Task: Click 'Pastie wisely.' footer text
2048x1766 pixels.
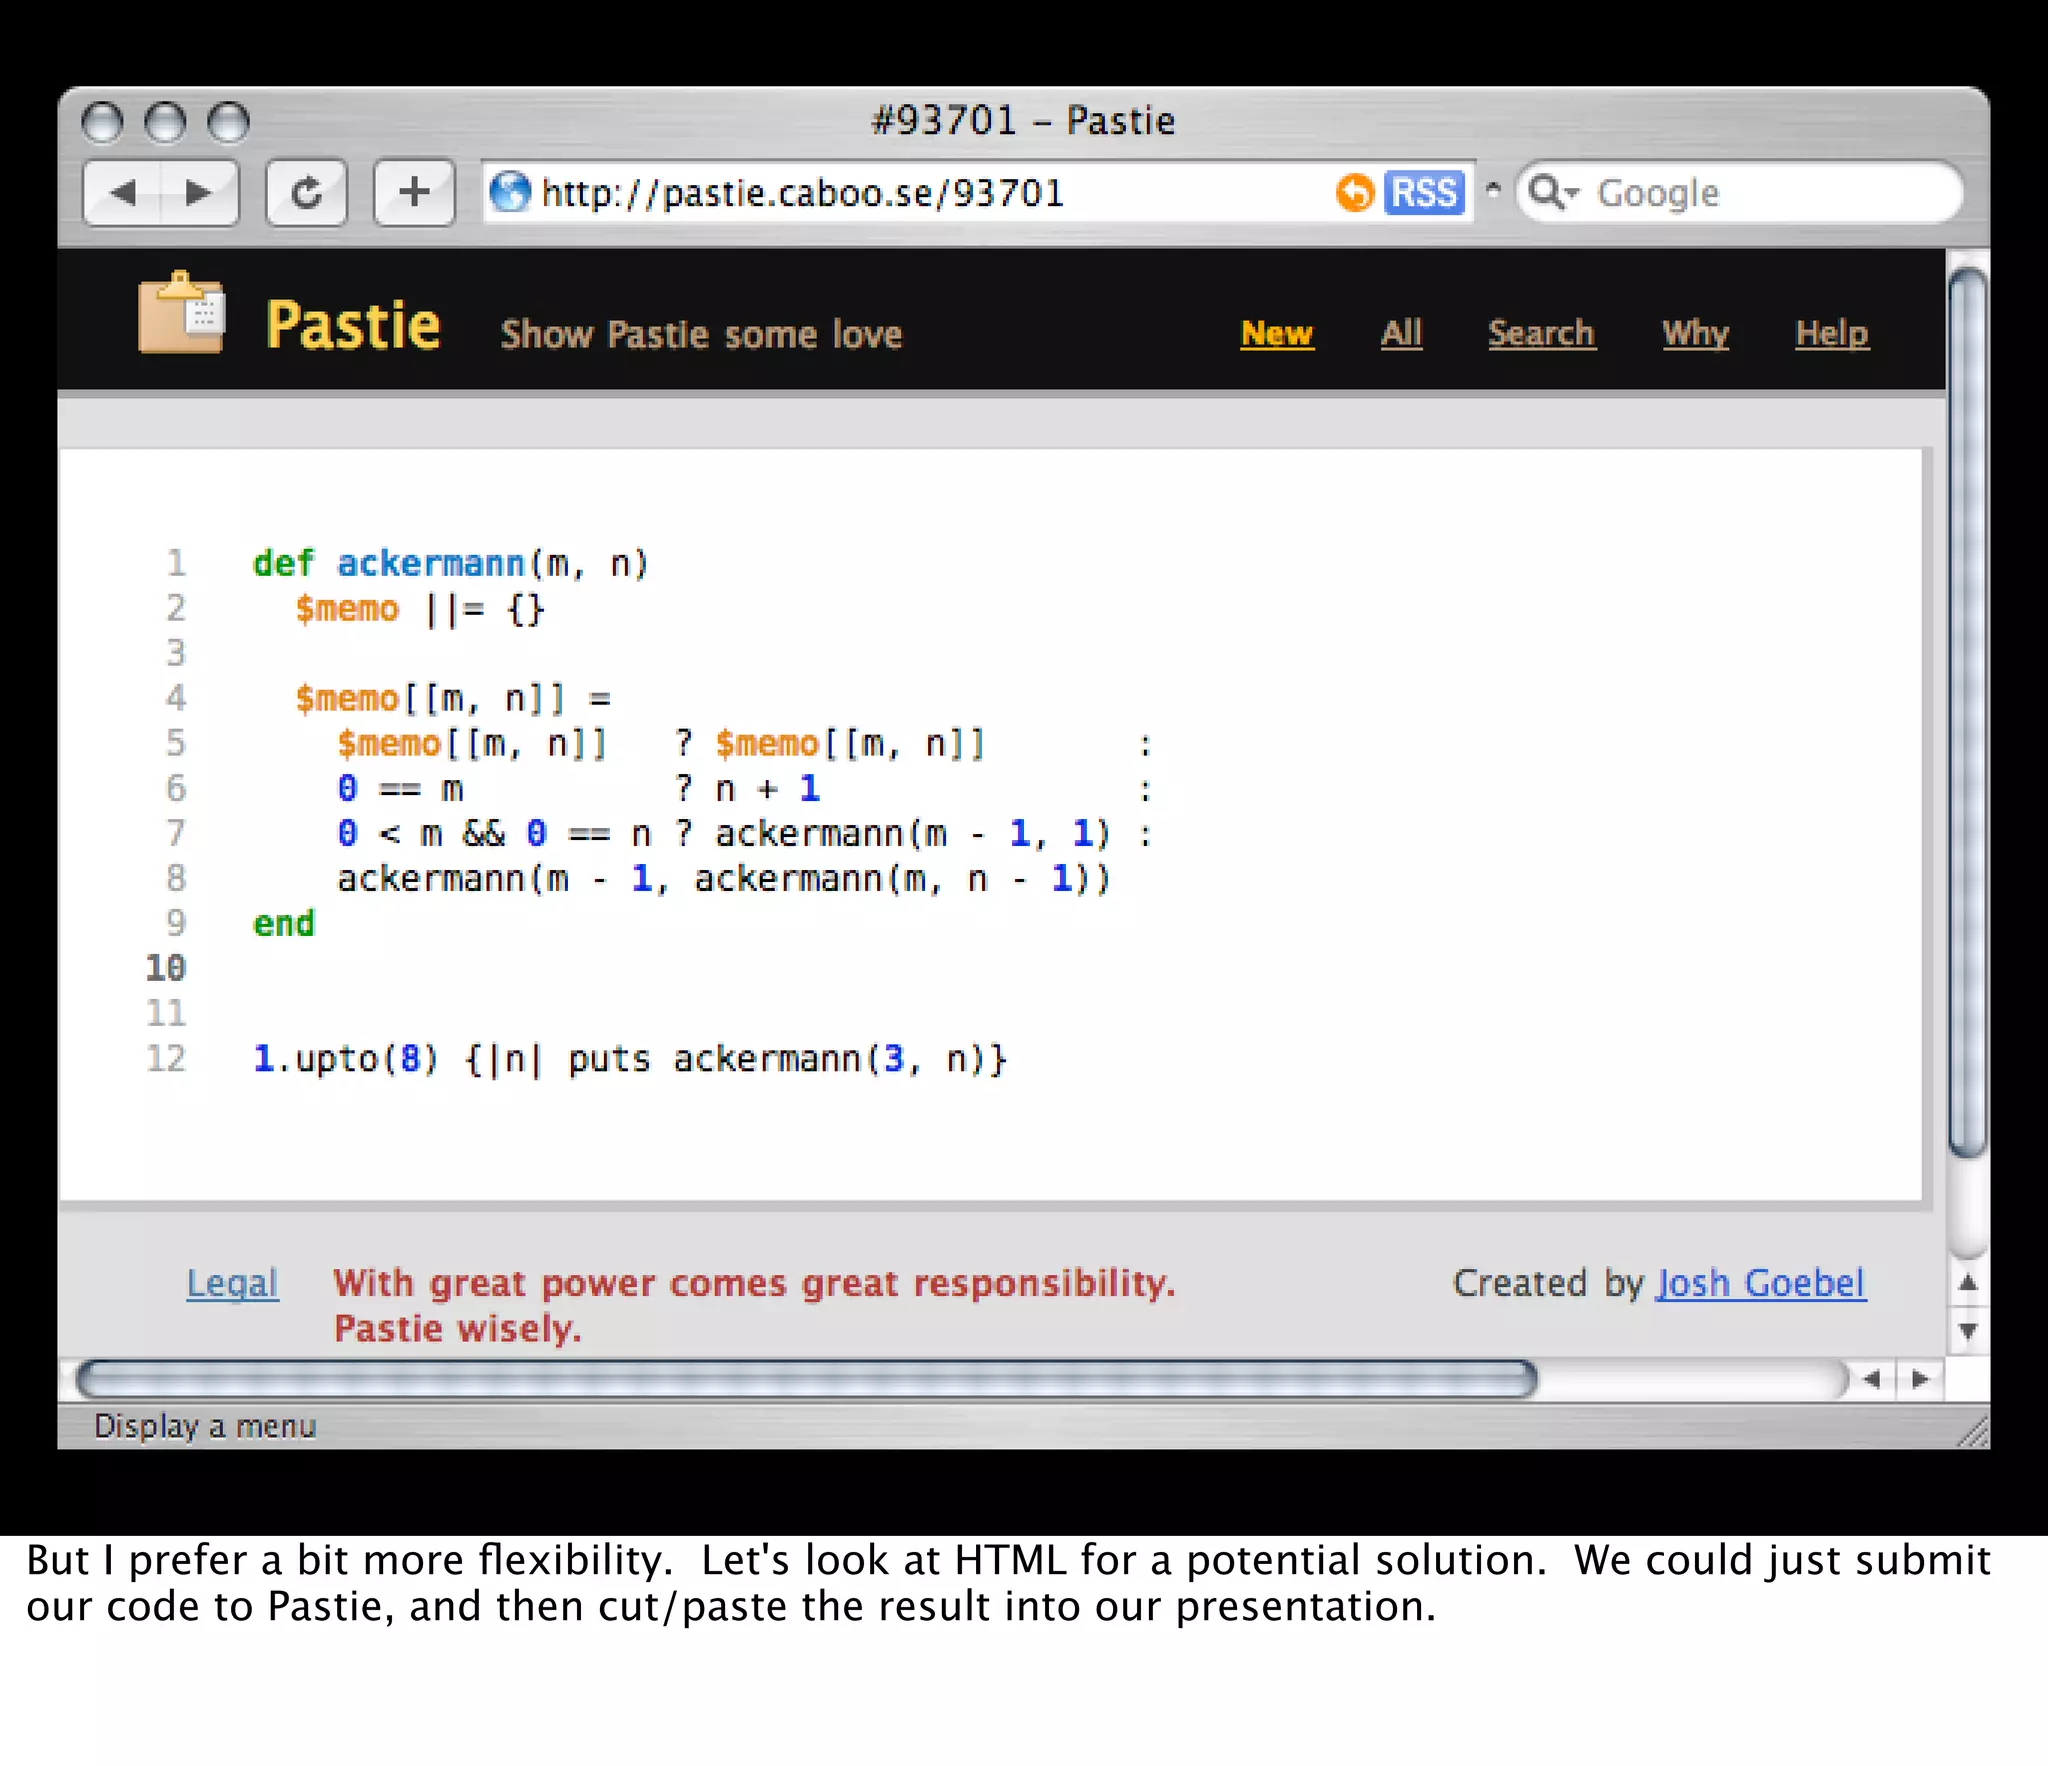Action: click(458, 1329)
